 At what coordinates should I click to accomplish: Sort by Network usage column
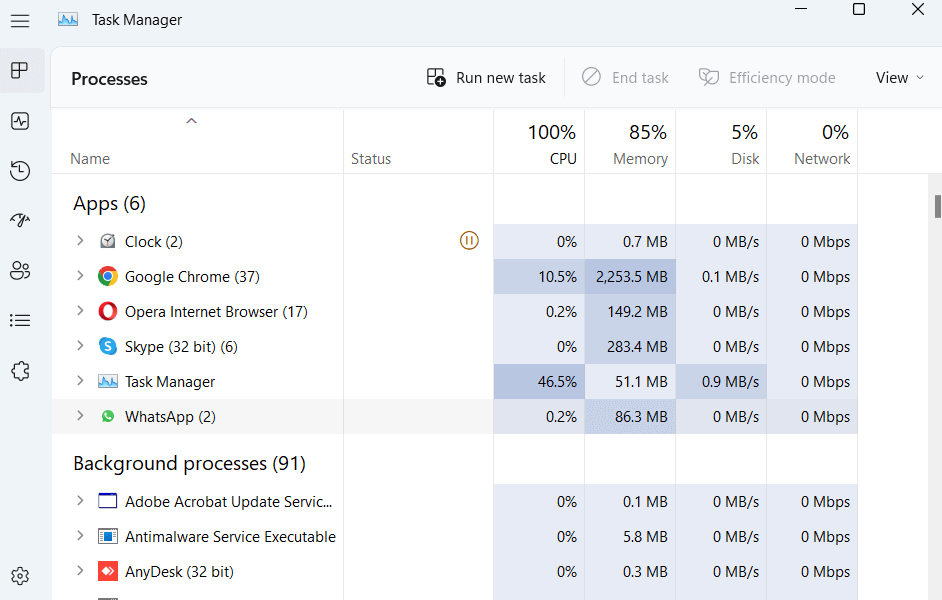pos(812,143)
